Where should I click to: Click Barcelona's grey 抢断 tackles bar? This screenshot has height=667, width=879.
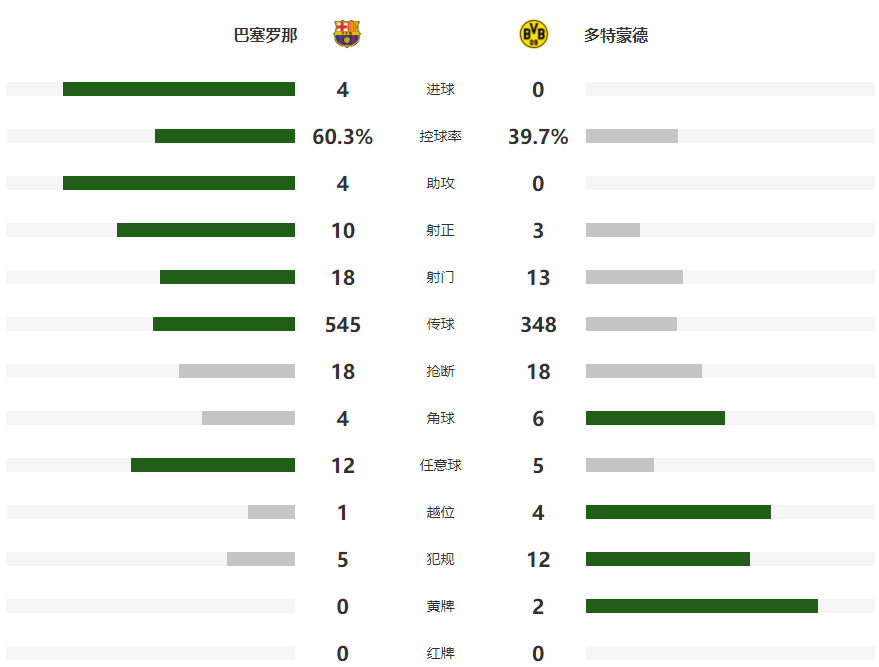pyautogui.click(x=237, y=371)
